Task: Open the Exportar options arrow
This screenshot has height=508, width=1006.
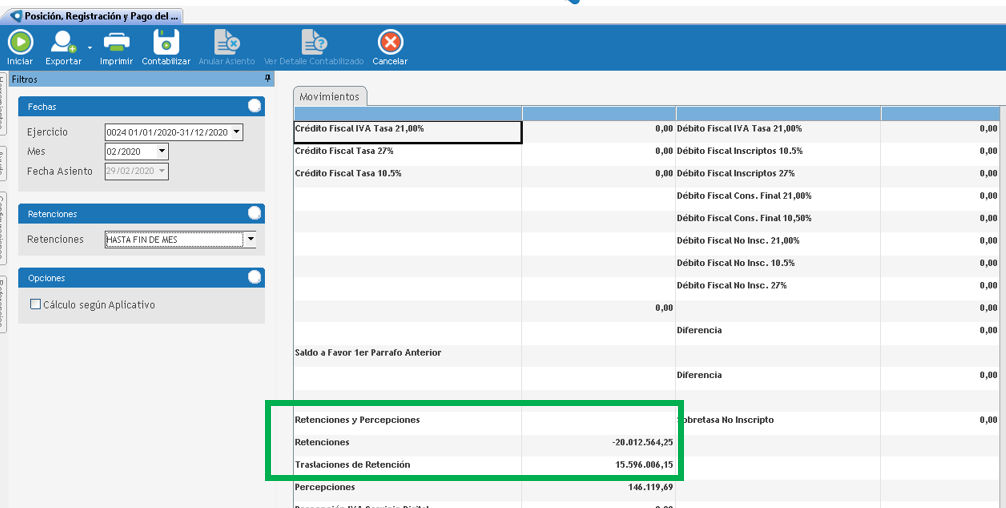Action: pyautogui.click(x=90, y=47)
